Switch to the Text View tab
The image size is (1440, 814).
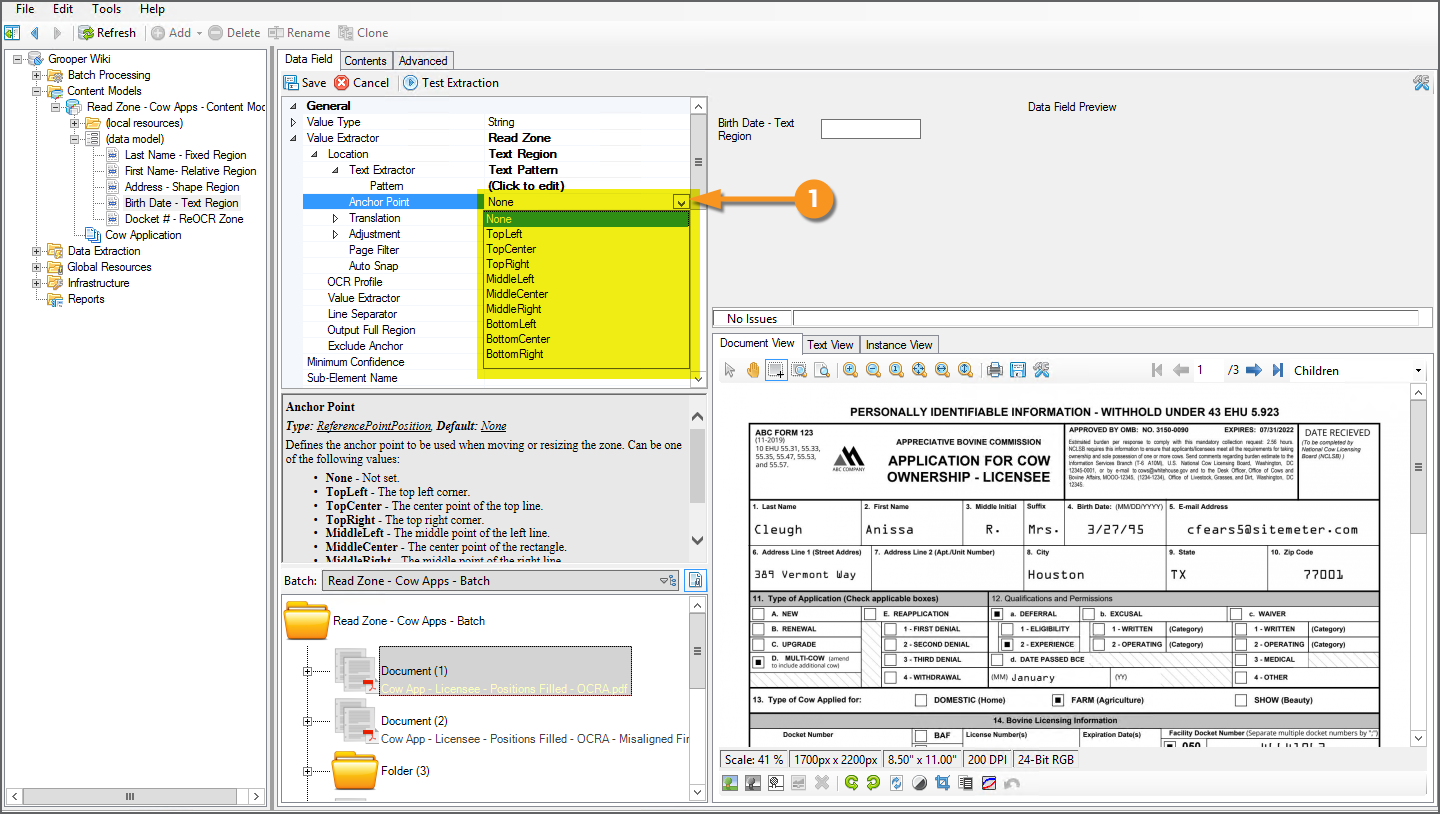830,344
